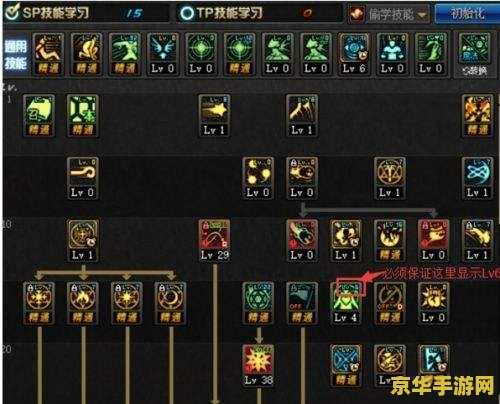Click the blue winged common skill icon
The height and width of the screenshot is (404, 500).
coord(163,54)
